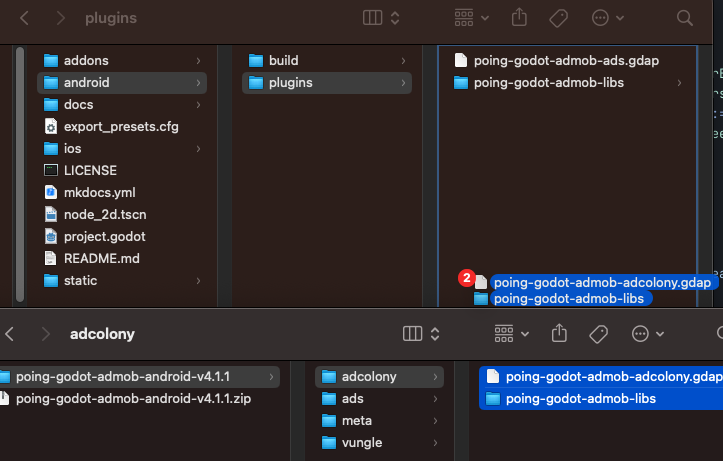Select the adcolony folder
Image resolution: width=723 pixels, height=461 pixels.
pos(379,377)
